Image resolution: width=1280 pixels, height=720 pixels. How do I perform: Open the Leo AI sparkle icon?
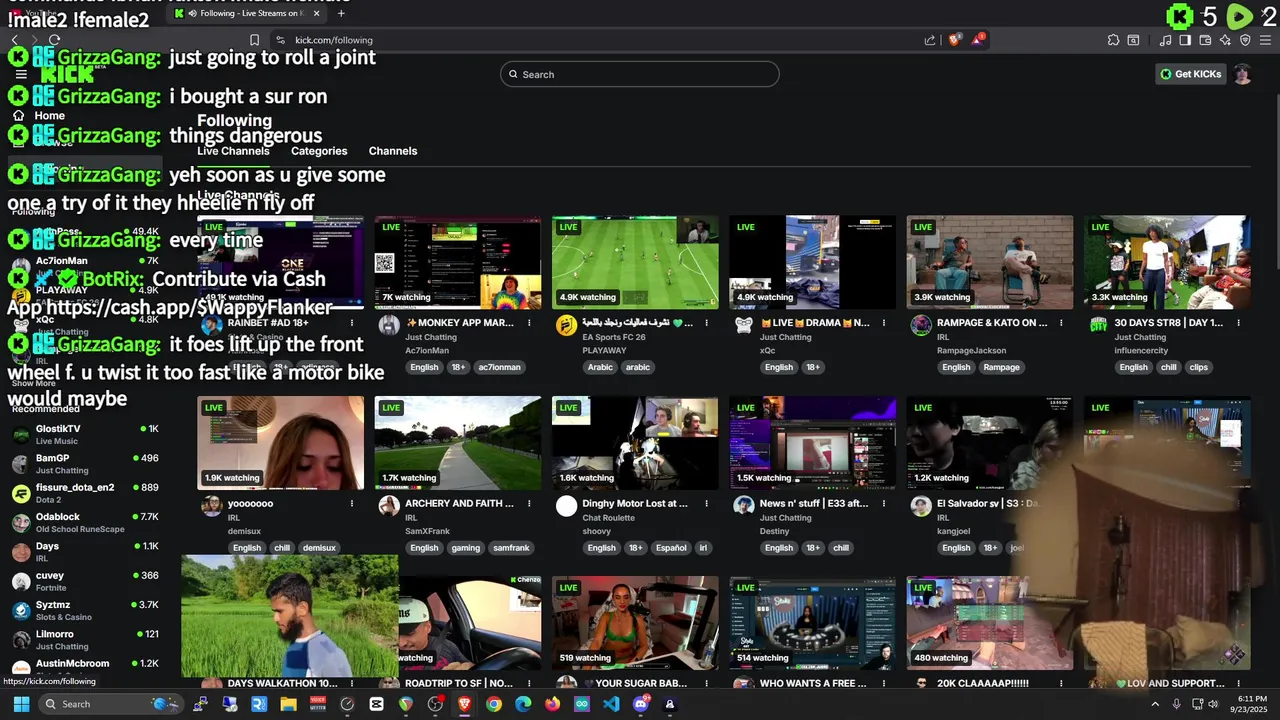click(x=1225, y=40)
